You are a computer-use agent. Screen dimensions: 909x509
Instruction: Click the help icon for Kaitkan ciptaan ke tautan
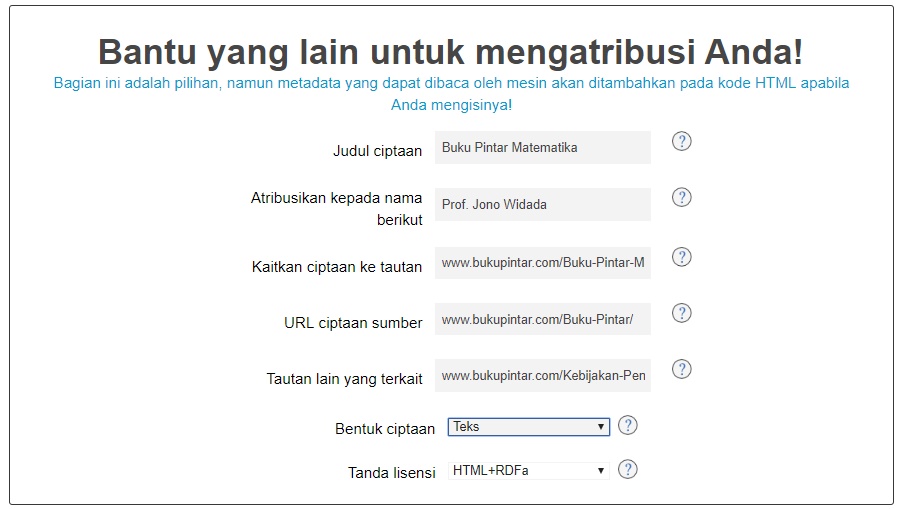pyautogui.click(x=681, y=257)
